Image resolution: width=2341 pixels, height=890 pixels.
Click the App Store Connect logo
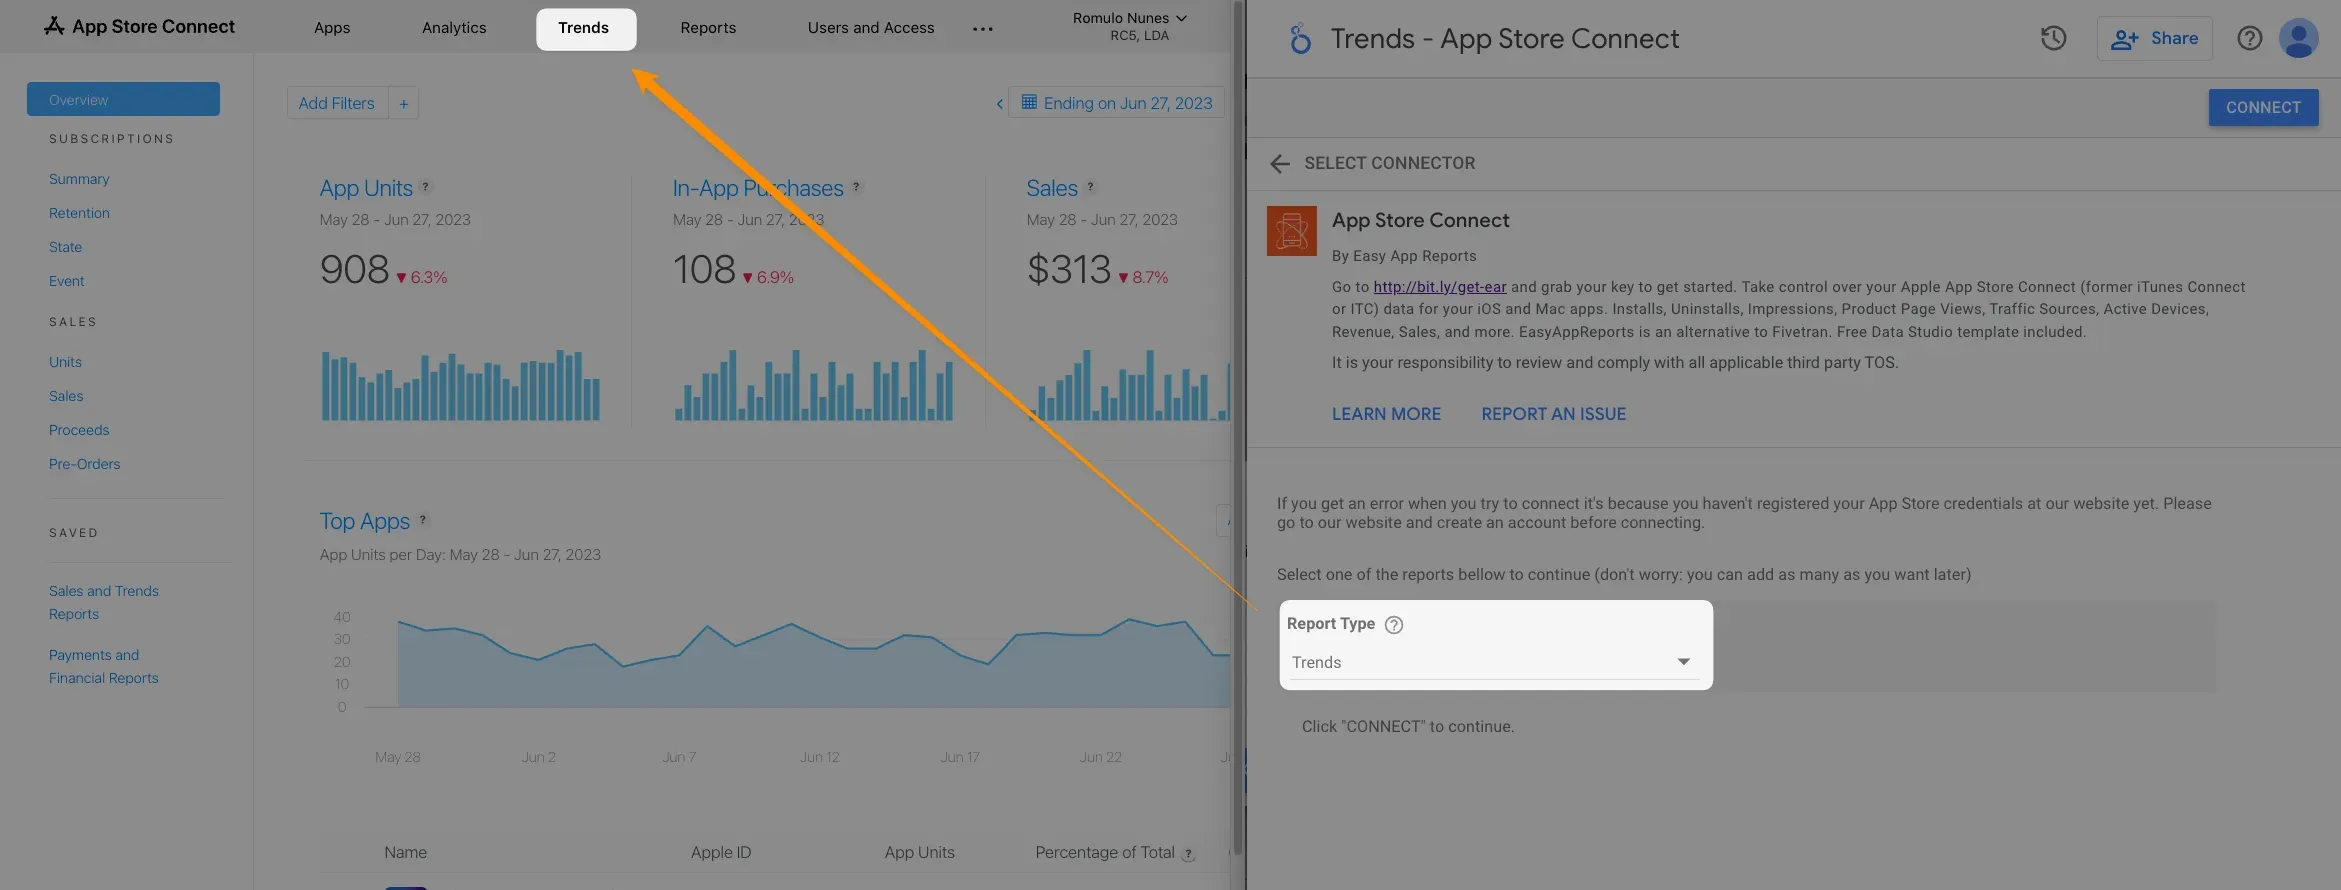tap(139, 27)
